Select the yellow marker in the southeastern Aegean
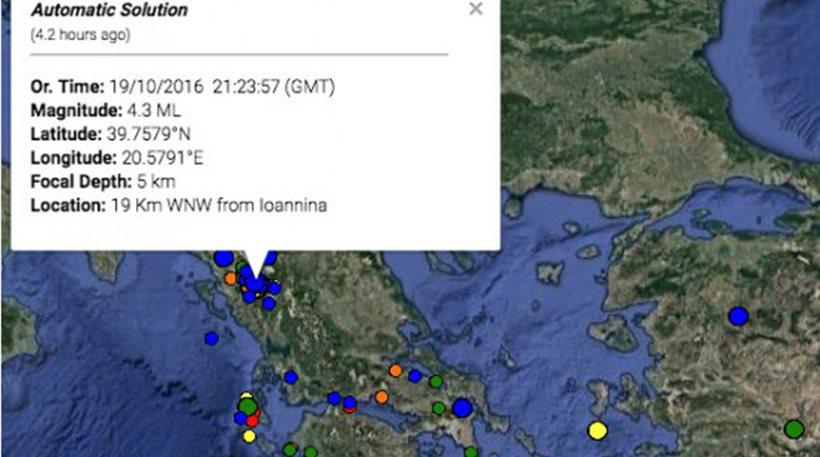This screenshot has height=457, width=820. coord(597,431)
